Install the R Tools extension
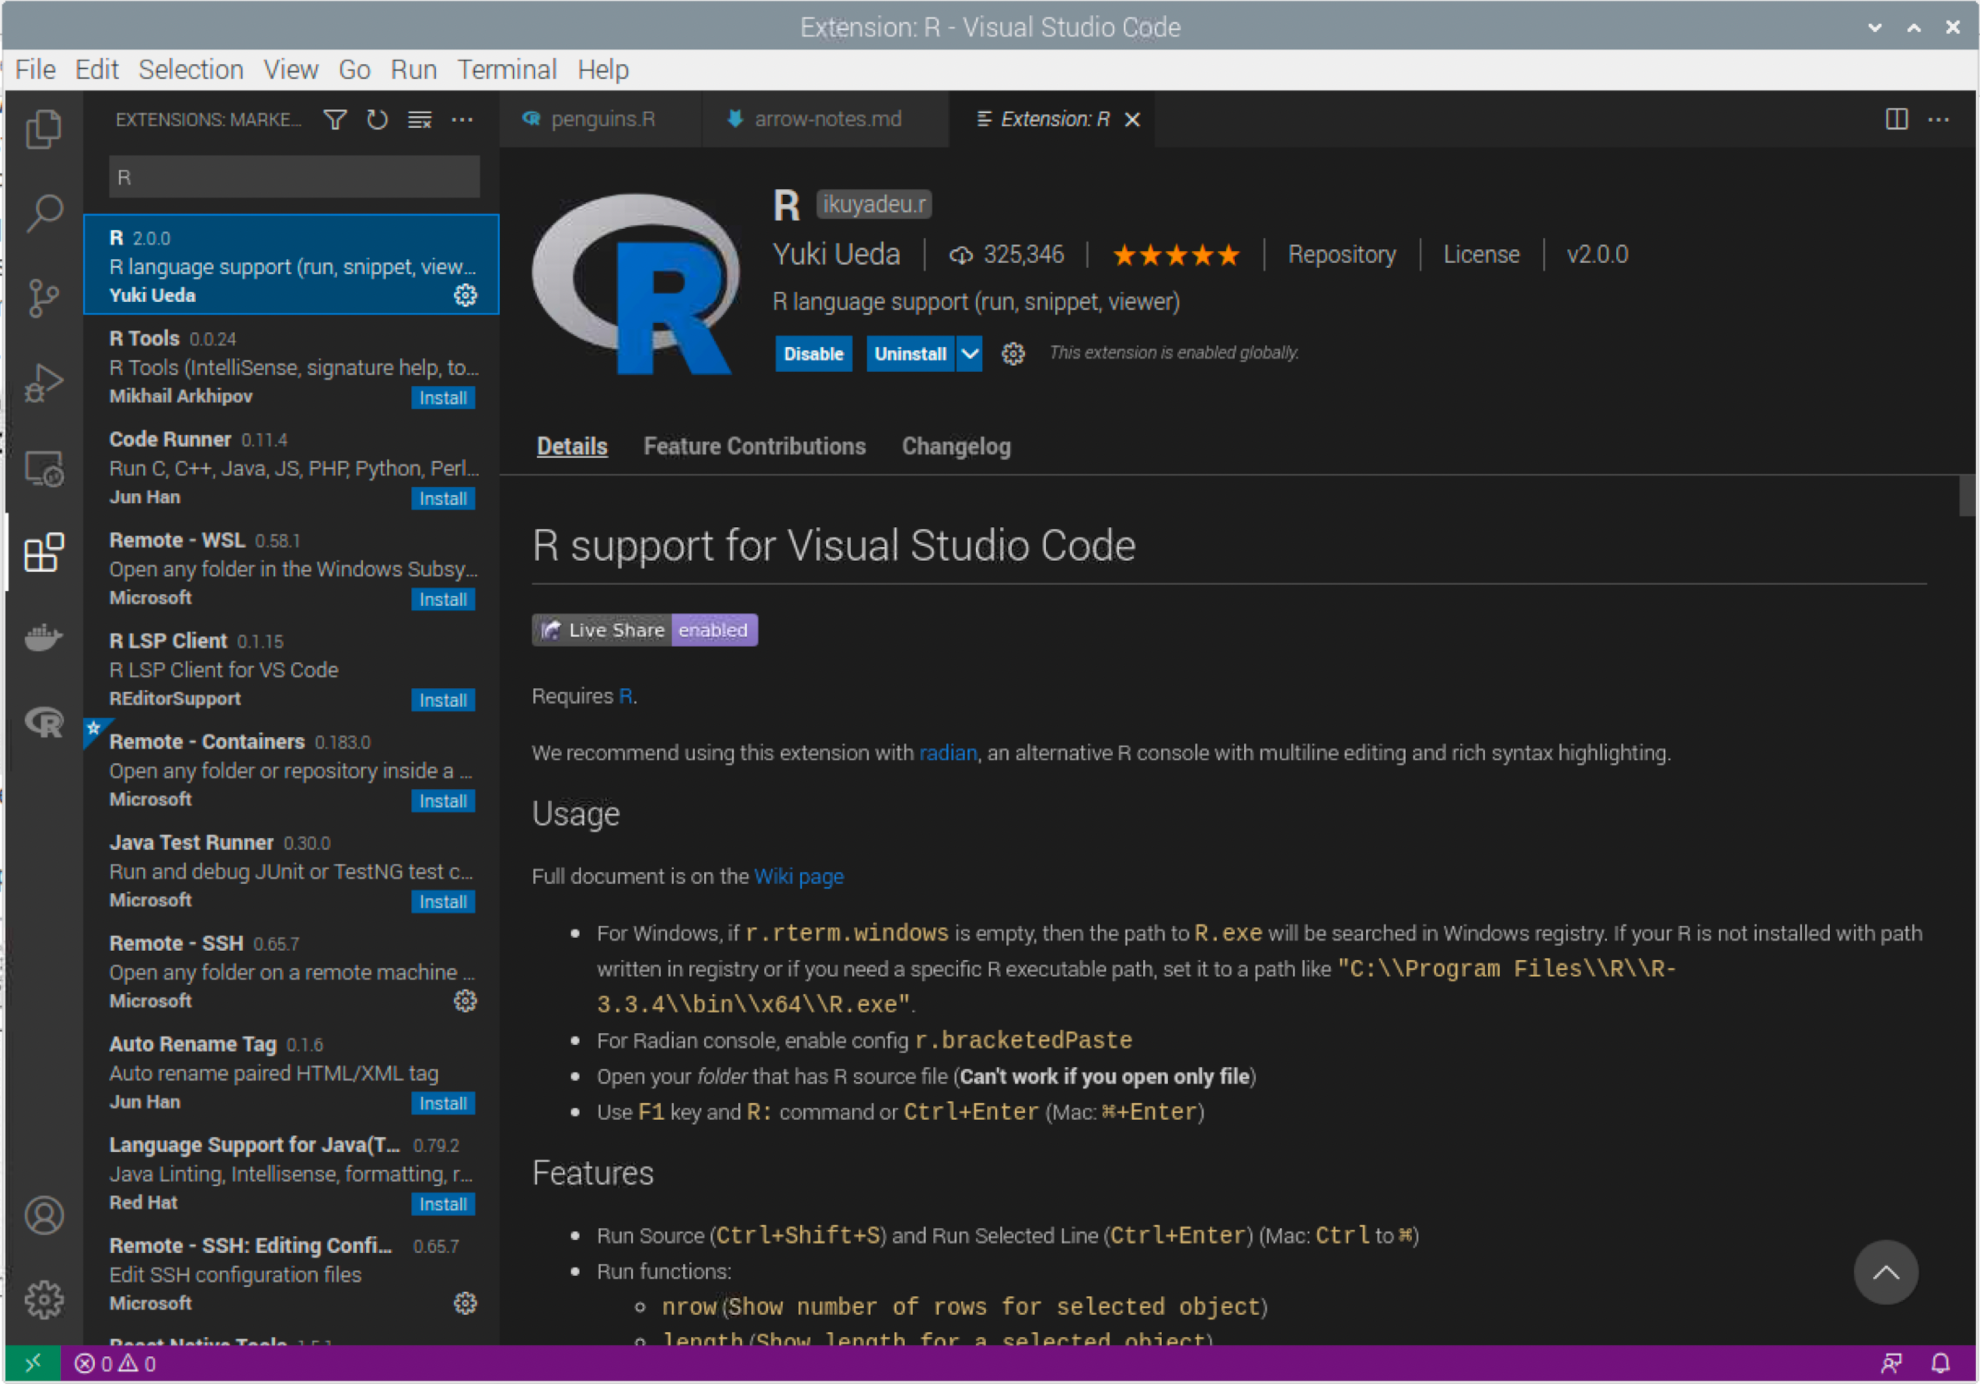This screenshot has height=1384, width=1980. (442, 398)
